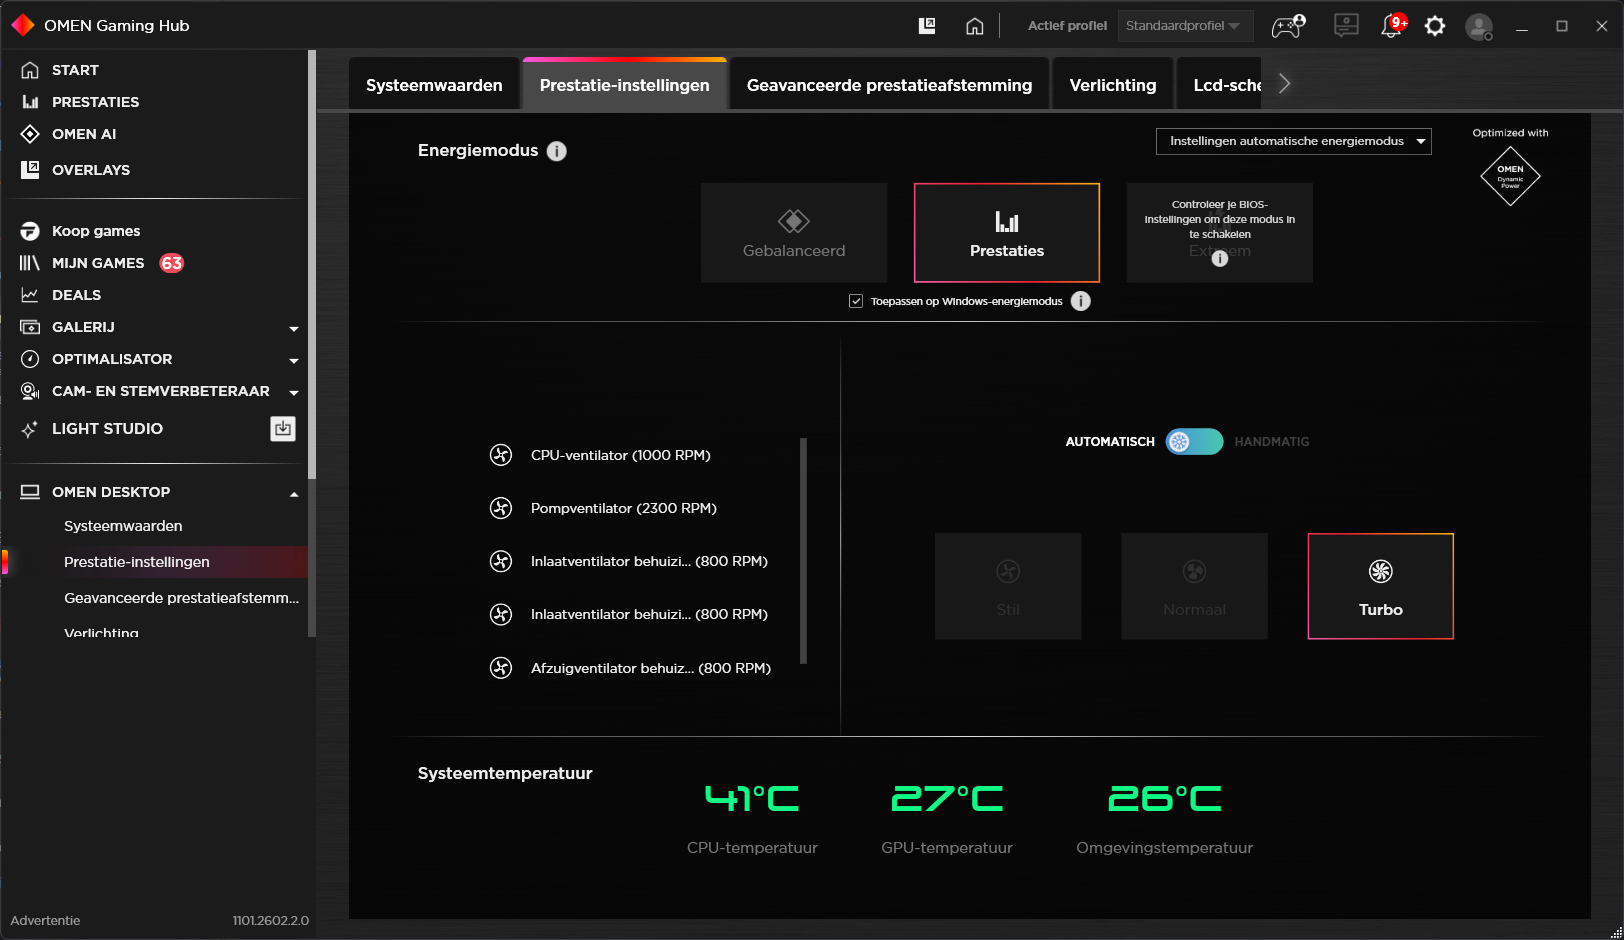The width and height of the screenshot is (1624, 940).
Task: Open OMEN AI page
Action: pos(84,134)
